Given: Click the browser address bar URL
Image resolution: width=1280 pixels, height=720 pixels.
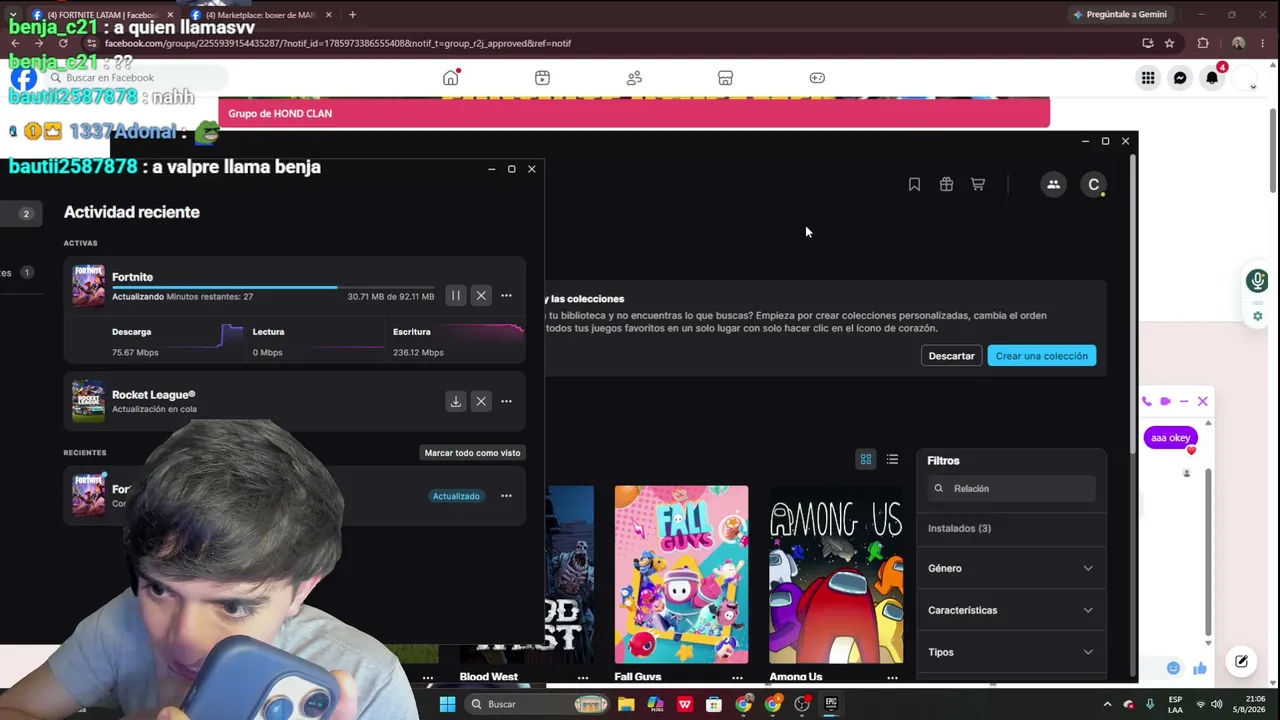Looking at the screenshot, I should point(338,43).
